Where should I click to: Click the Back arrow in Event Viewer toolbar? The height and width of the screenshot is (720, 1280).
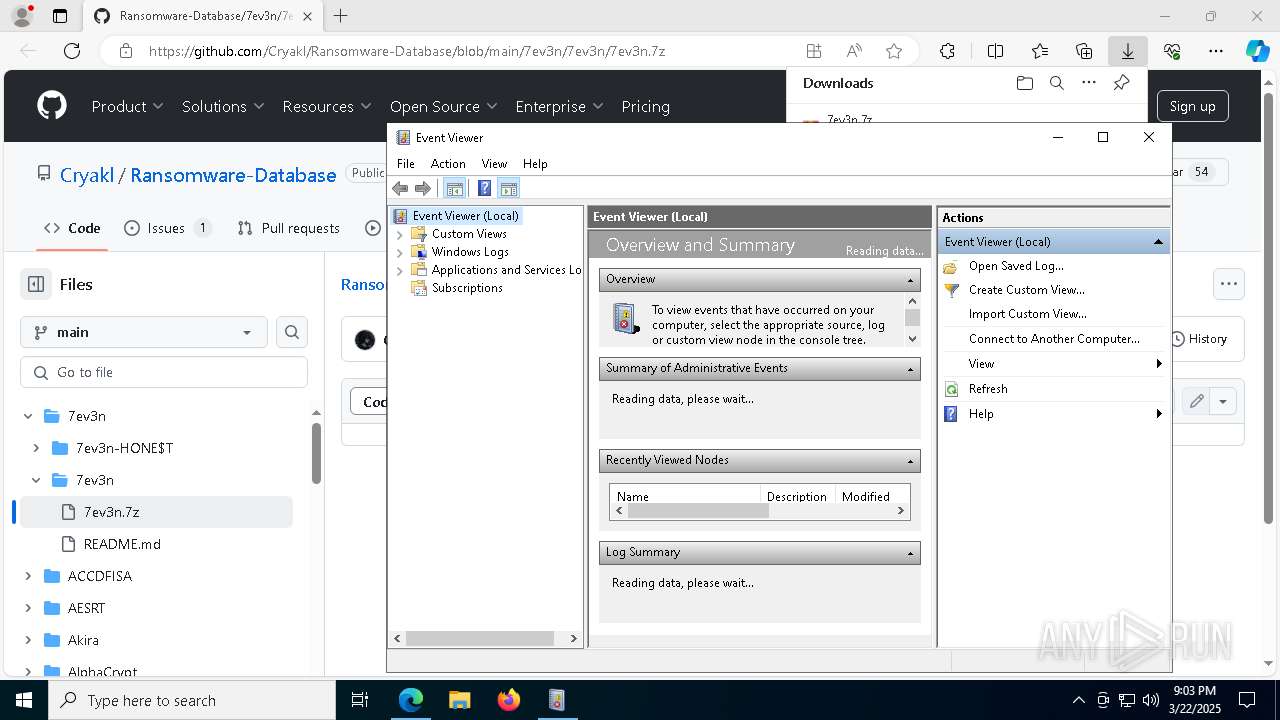[x=400, y=188]
